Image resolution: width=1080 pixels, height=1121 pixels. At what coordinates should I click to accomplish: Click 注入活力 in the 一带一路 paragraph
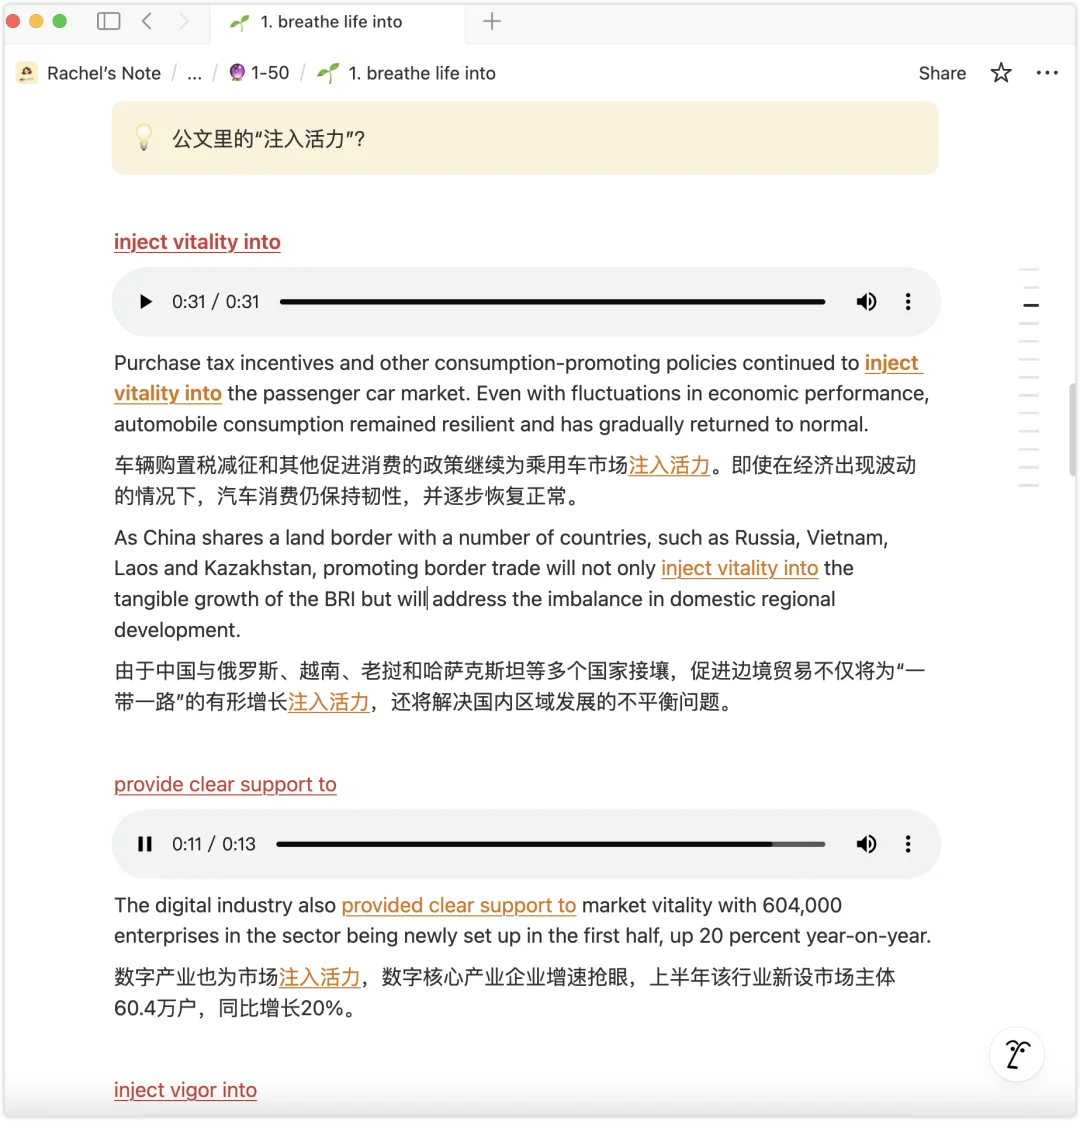[329, 702]
